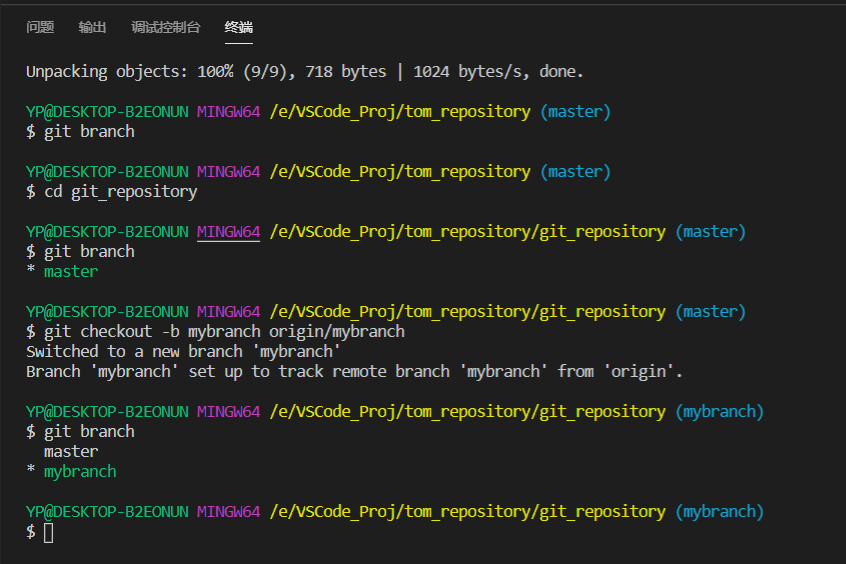This screenshot has height=564, width=846.
Task: Click the underlined MINGW64 text
Action: click(228, 232)
